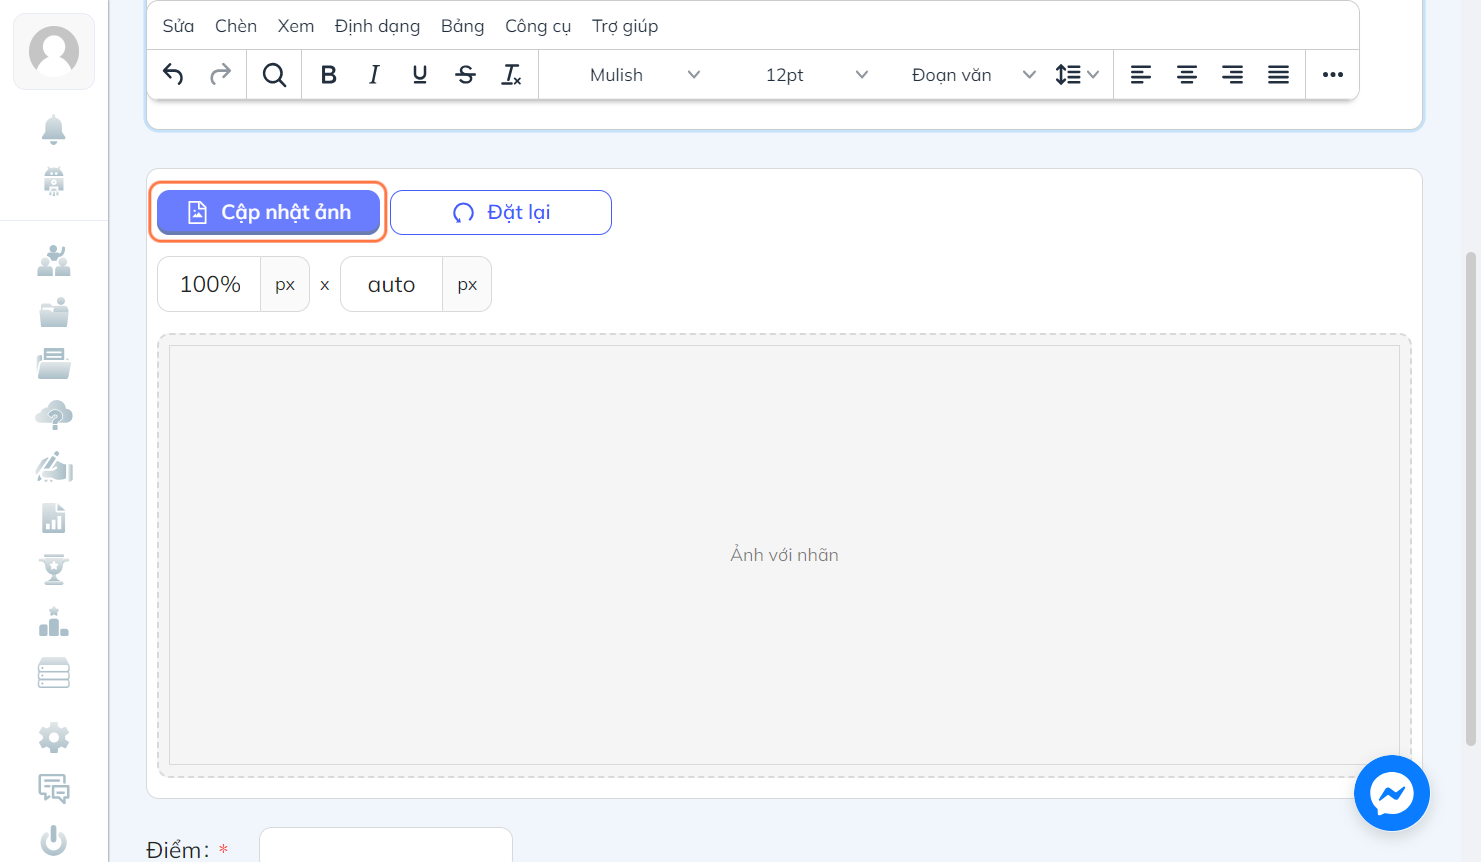Open the Chèn menu

pos(236,26)
